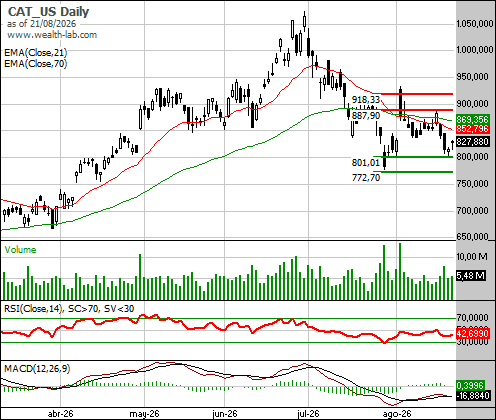Click the green 0,3996 MACD histogram tag
The height and width of the screenshot is (420, 496).
[470, 386]
